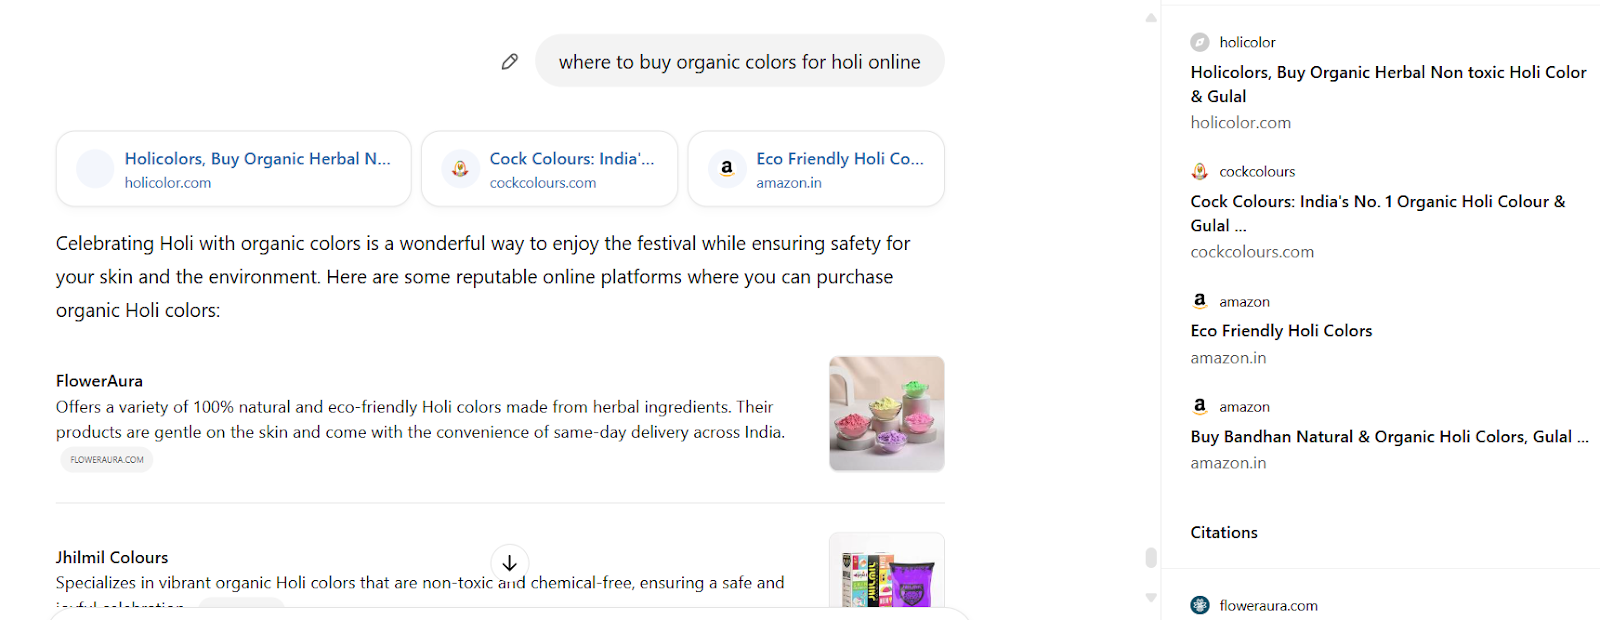Viewport: 1600px width, 620px height.
Task: Open Holicolors Buy Organic Herbal sidebar link
Action: coord(1388,84)
